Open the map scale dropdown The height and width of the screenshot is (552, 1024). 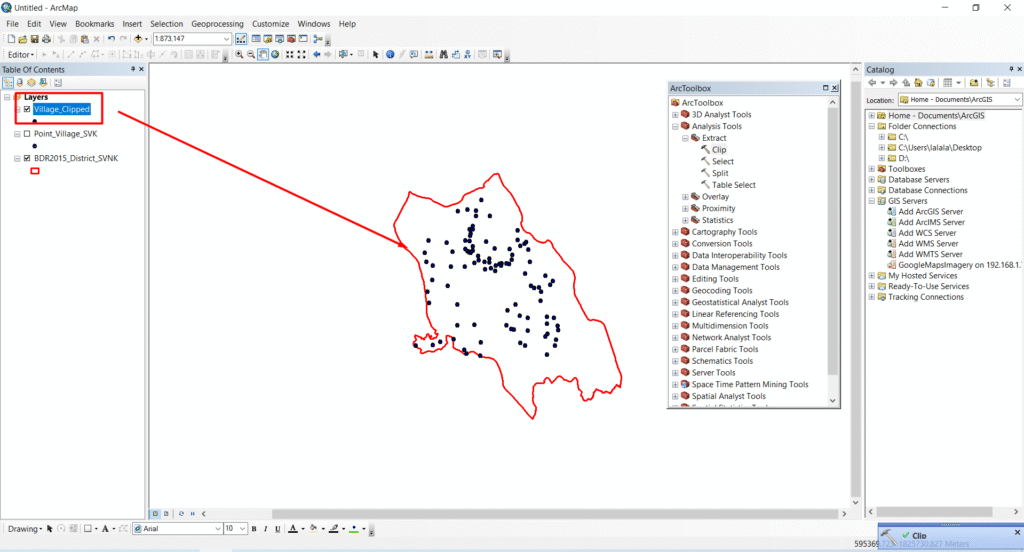(226, 39)
